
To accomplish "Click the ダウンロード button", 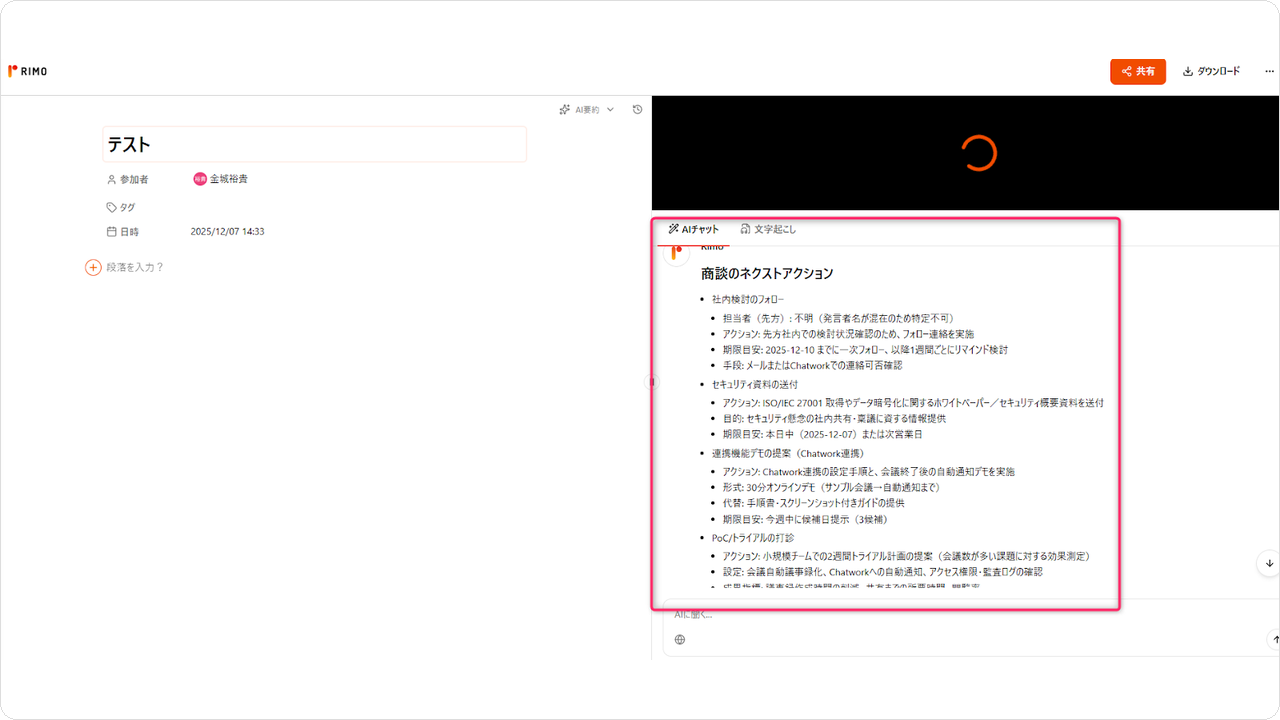I will tap(1211, 71).
